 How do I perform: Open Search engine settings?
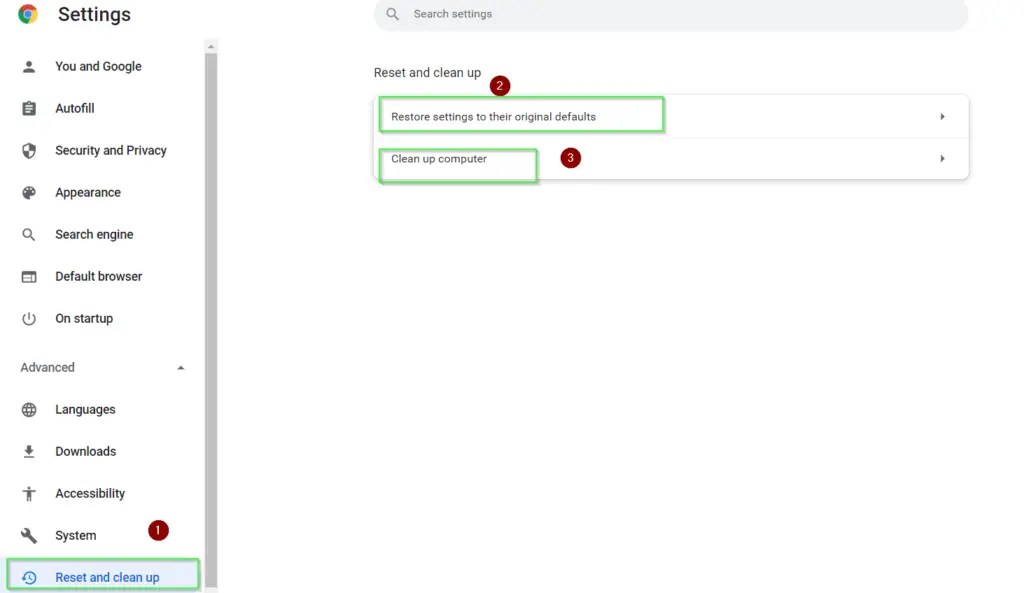94,234
